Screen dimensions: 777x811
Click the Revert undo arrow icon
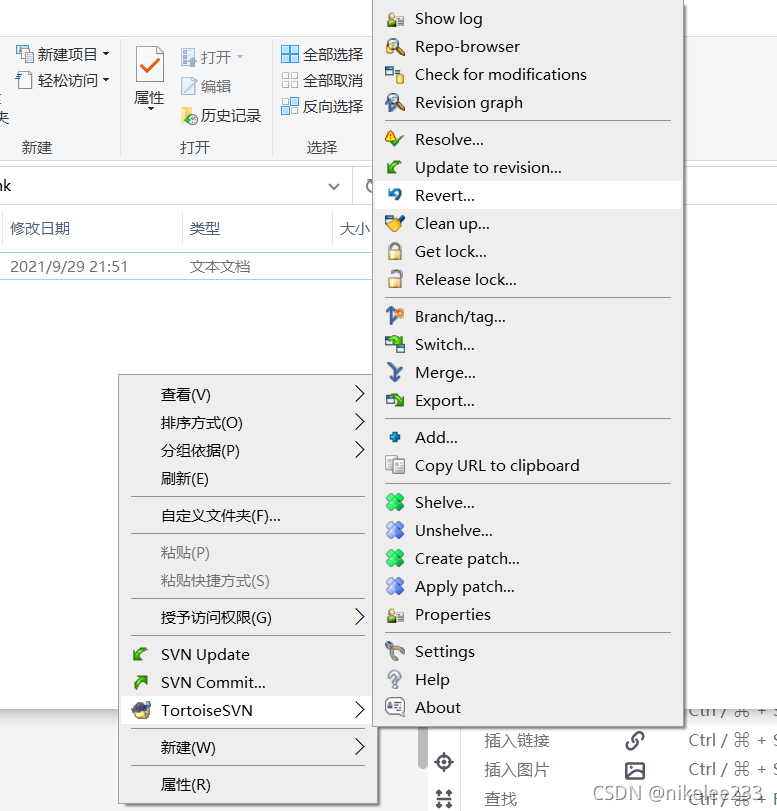click(395, 195)
